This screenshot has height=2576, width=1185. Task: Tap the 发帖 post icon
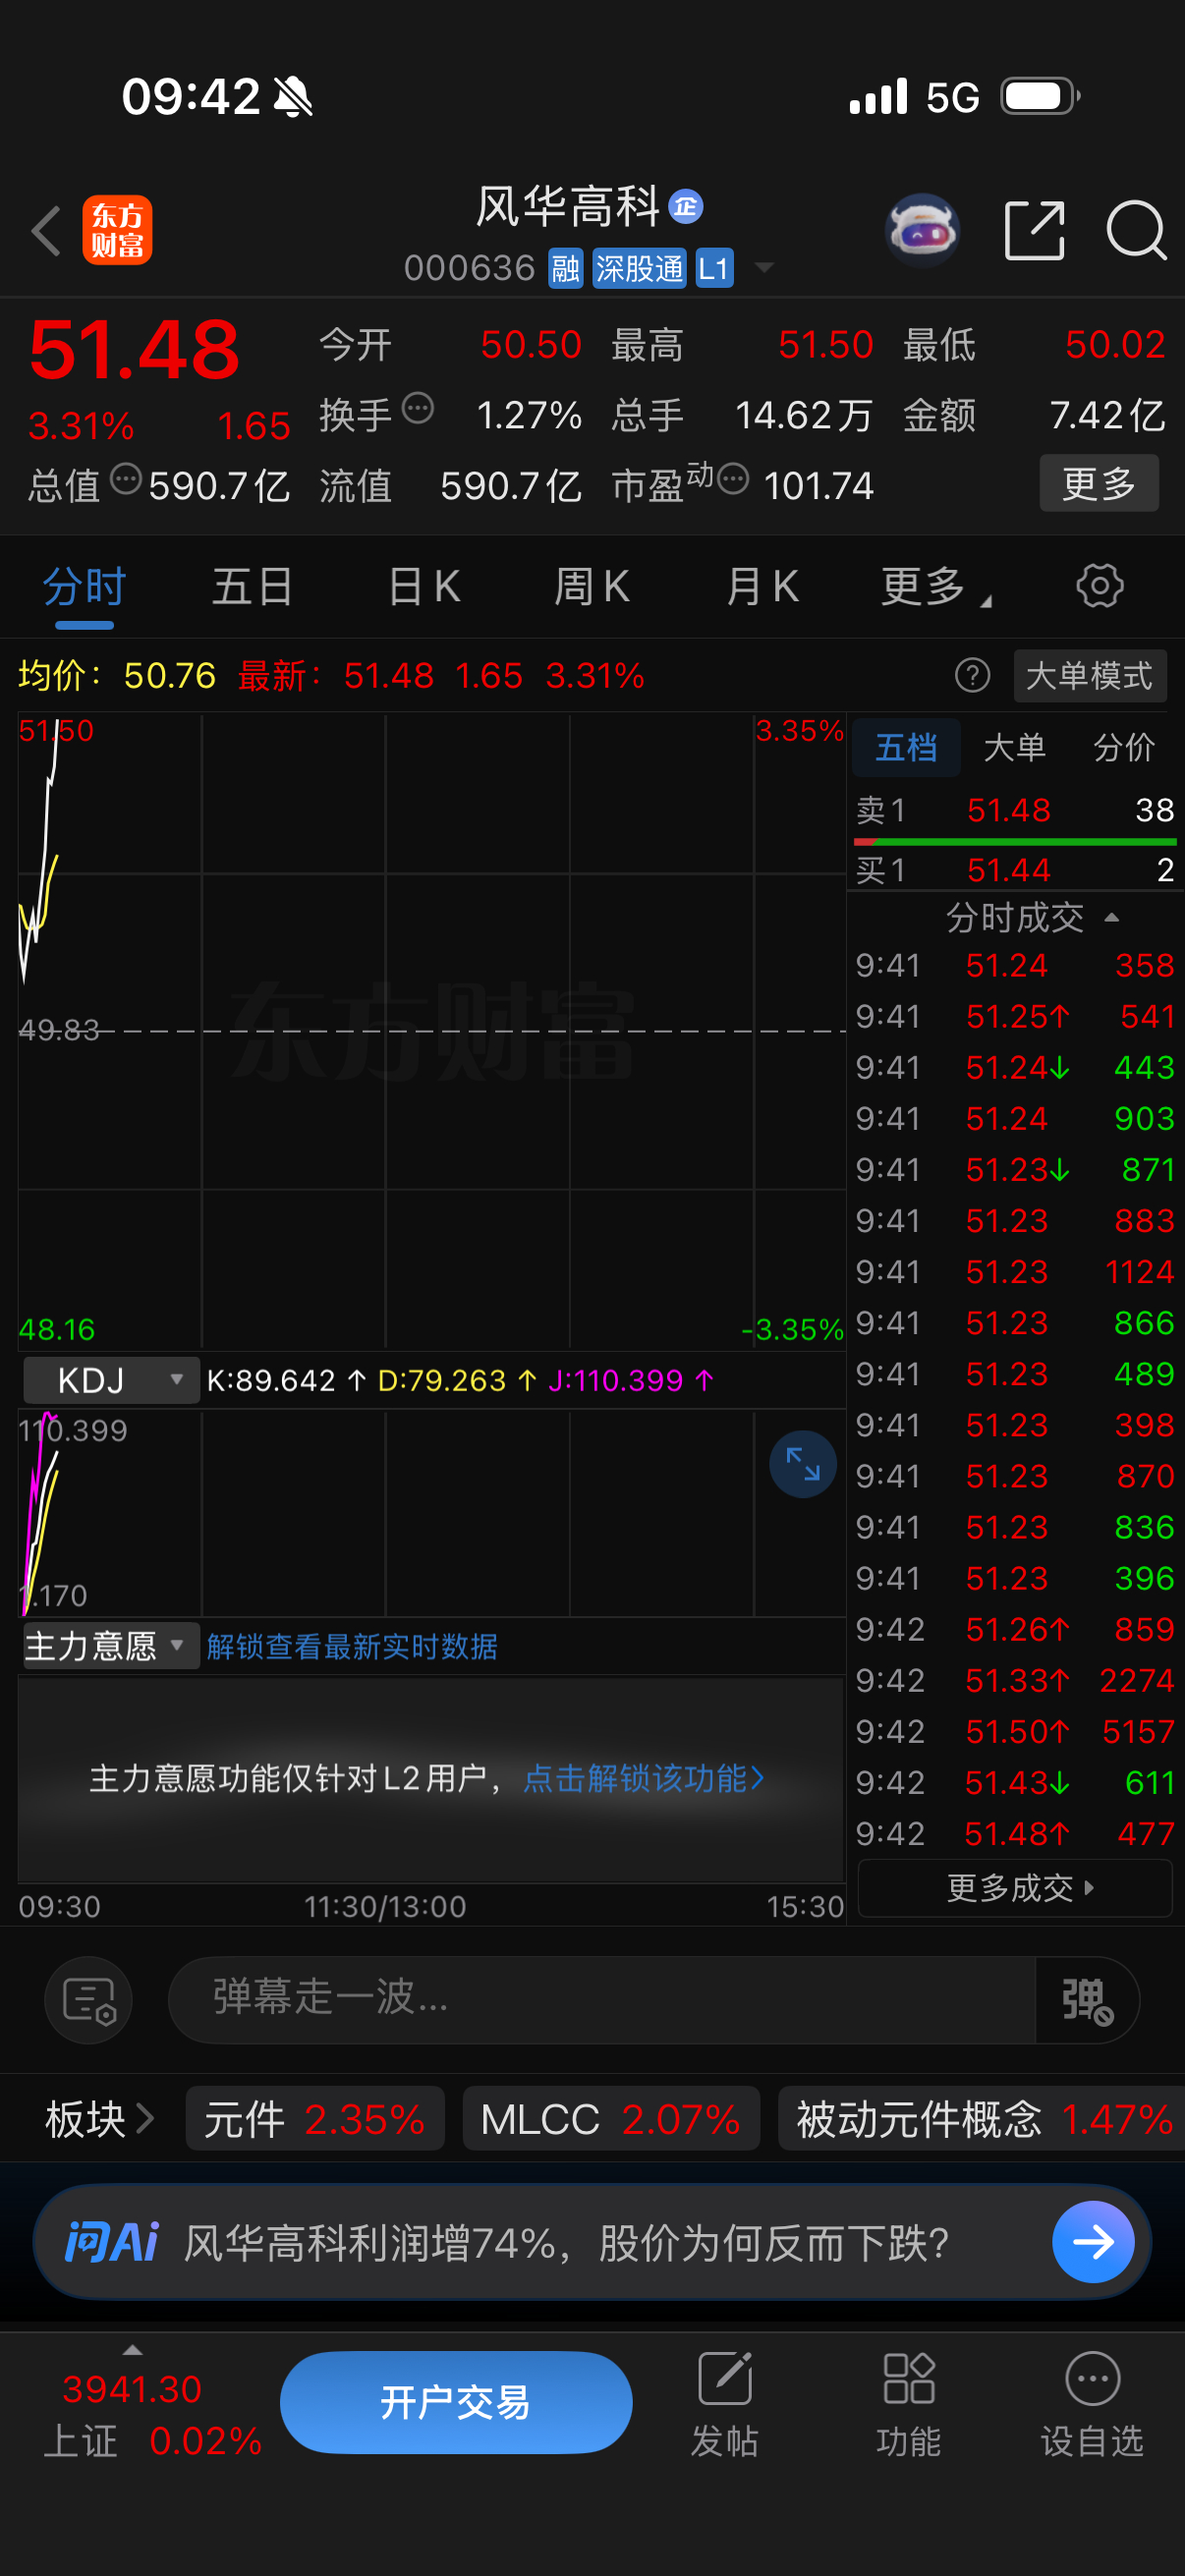coord(725,2404)
